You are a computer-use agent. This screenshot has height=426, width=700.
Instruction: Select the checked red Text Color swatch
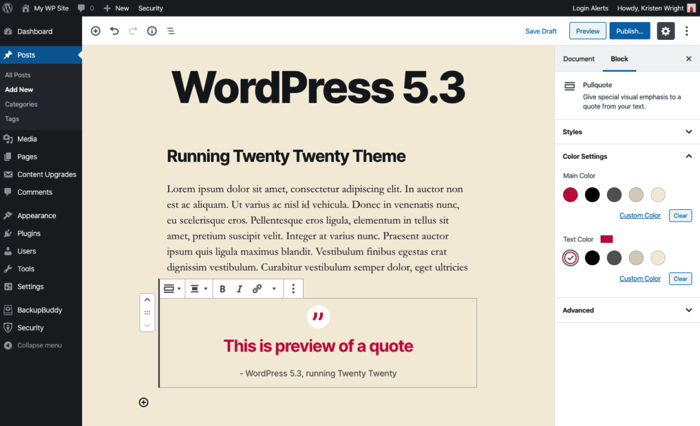point(570,258)
